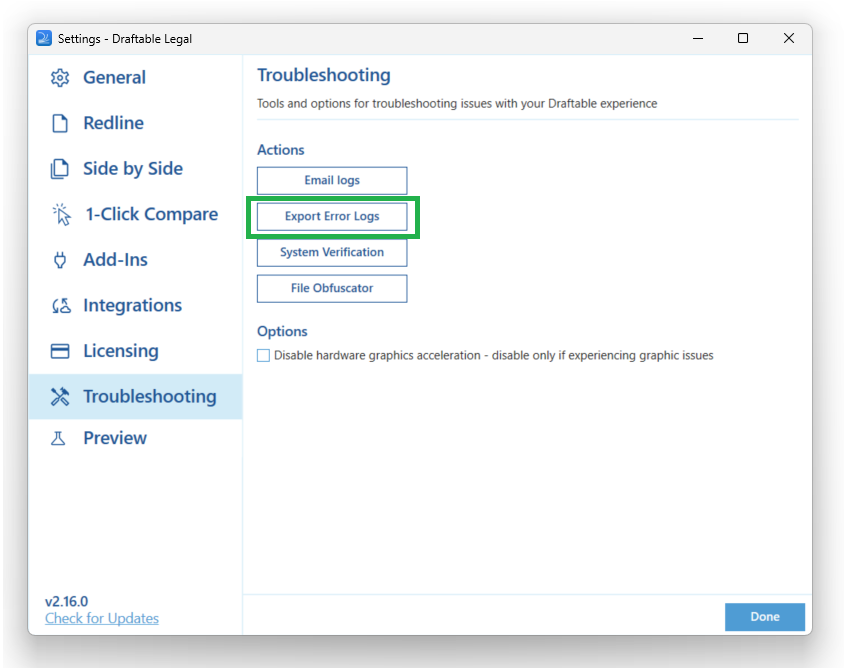This screenshot has width=844, height=668.
Task: Click the Check for Updates link
Action: point(102,618)
